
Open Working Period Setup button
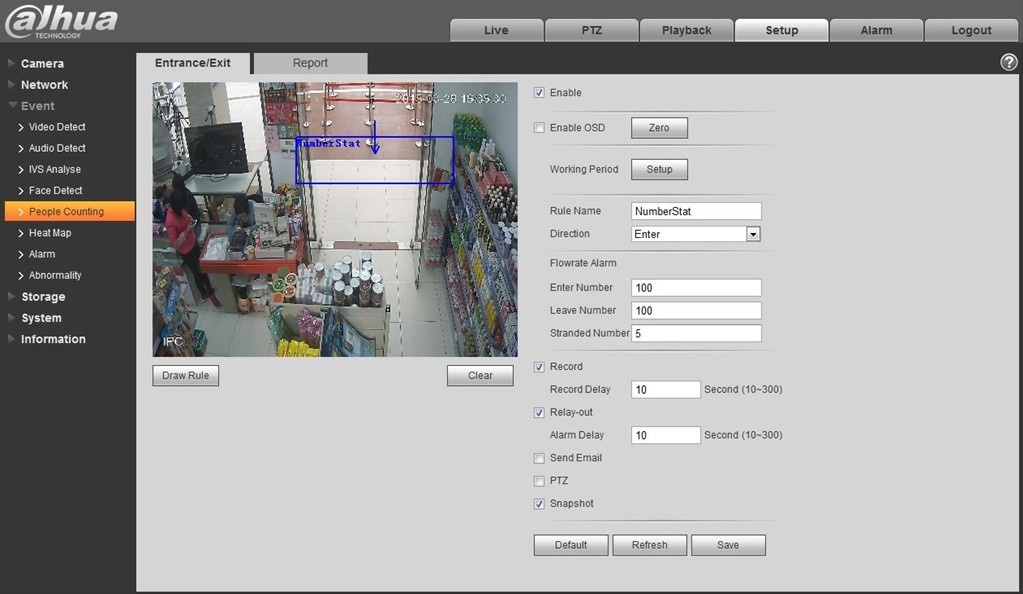[x=659, y=169]
